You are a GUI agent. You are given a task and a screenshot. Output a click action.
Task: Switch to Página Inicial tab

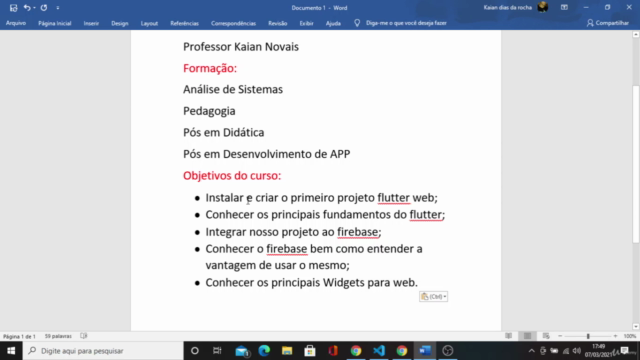click(x=55, y=23)
